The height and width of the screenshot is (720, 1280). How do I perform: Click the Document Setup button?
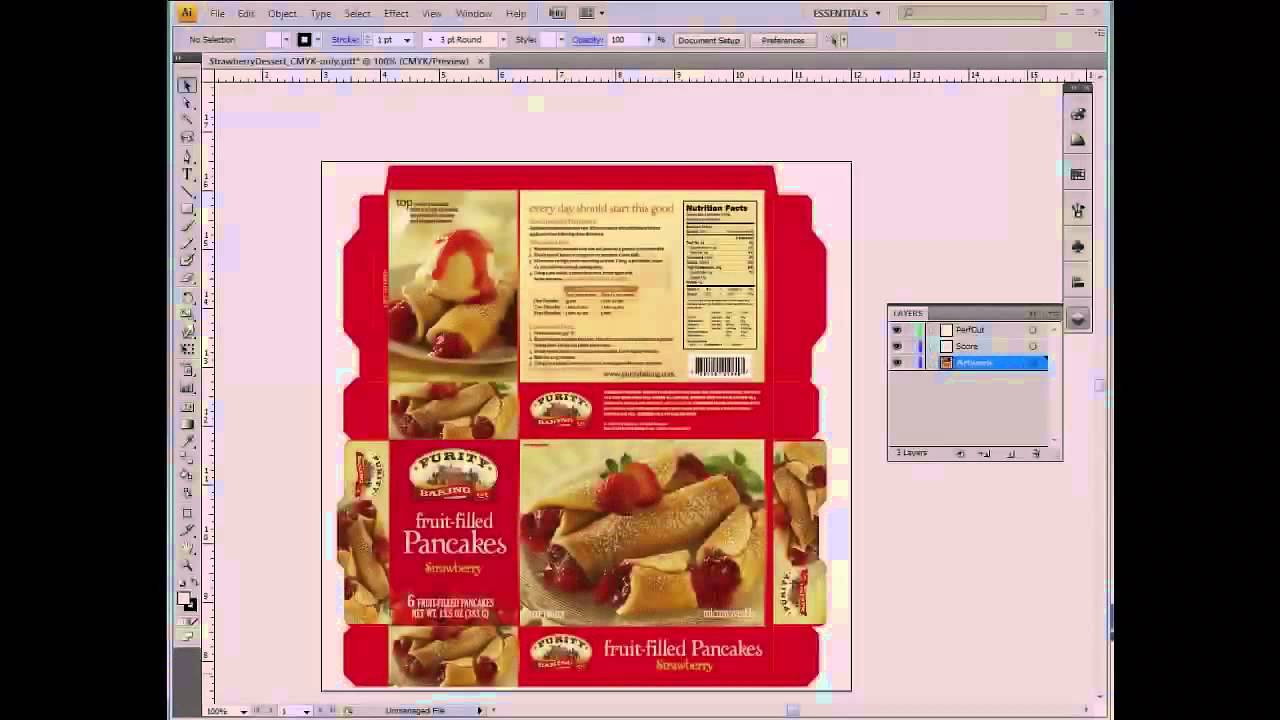tap(709, 40)
